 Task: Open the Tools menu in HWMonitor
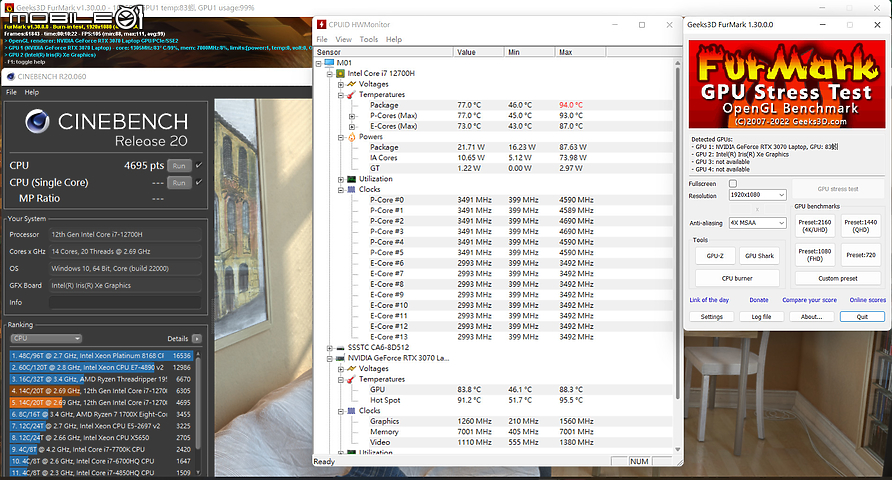[x=369, y=39]
